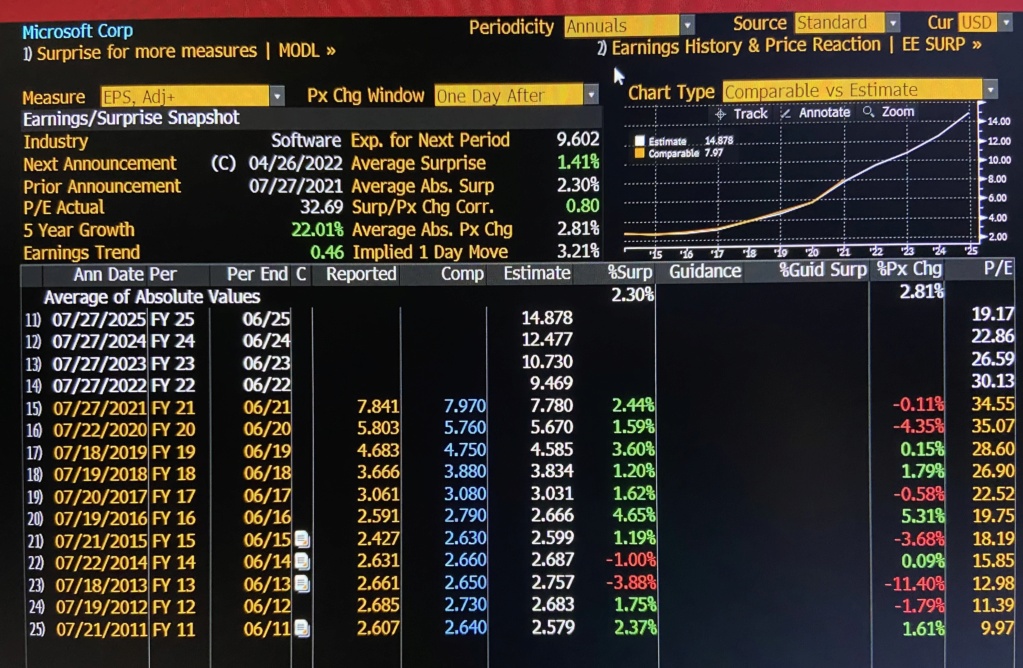This screenshot has height=668, width=1023.
Task: Click the Implied 1 Day Move value 3.21%
Action: point(578,251)
